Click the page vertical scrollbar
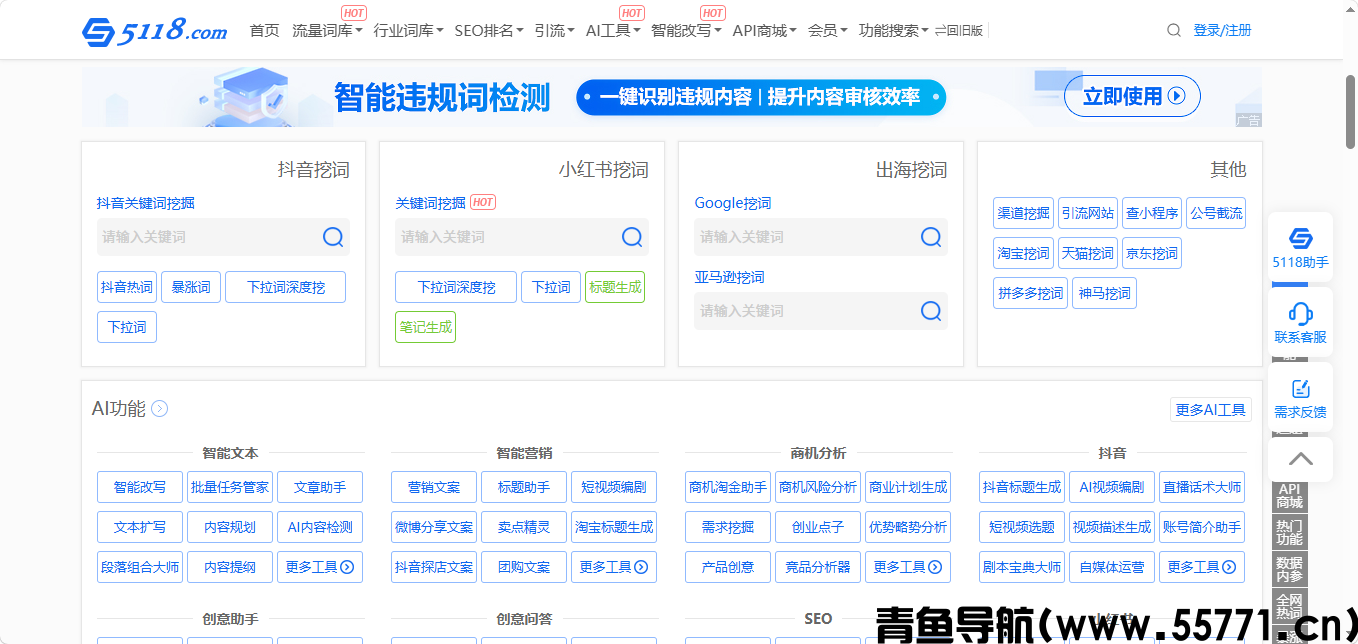Viewport: 1358px width, 644px height. coord(1350,110)
